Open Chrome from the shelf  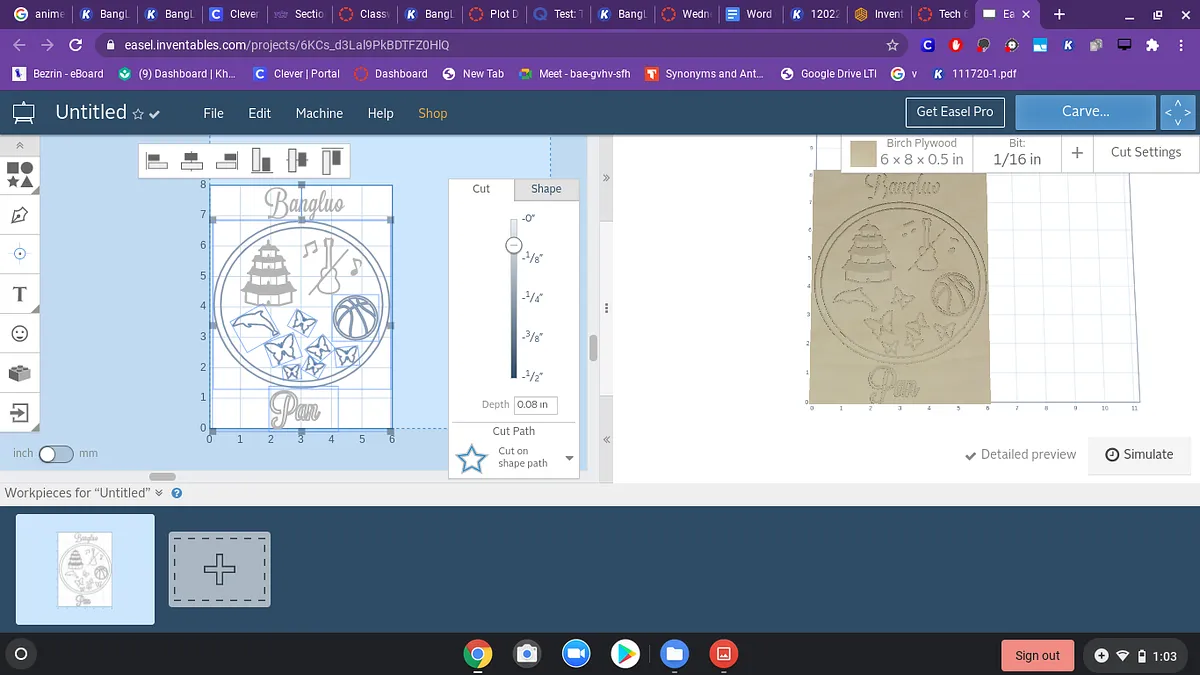[477, 655]
